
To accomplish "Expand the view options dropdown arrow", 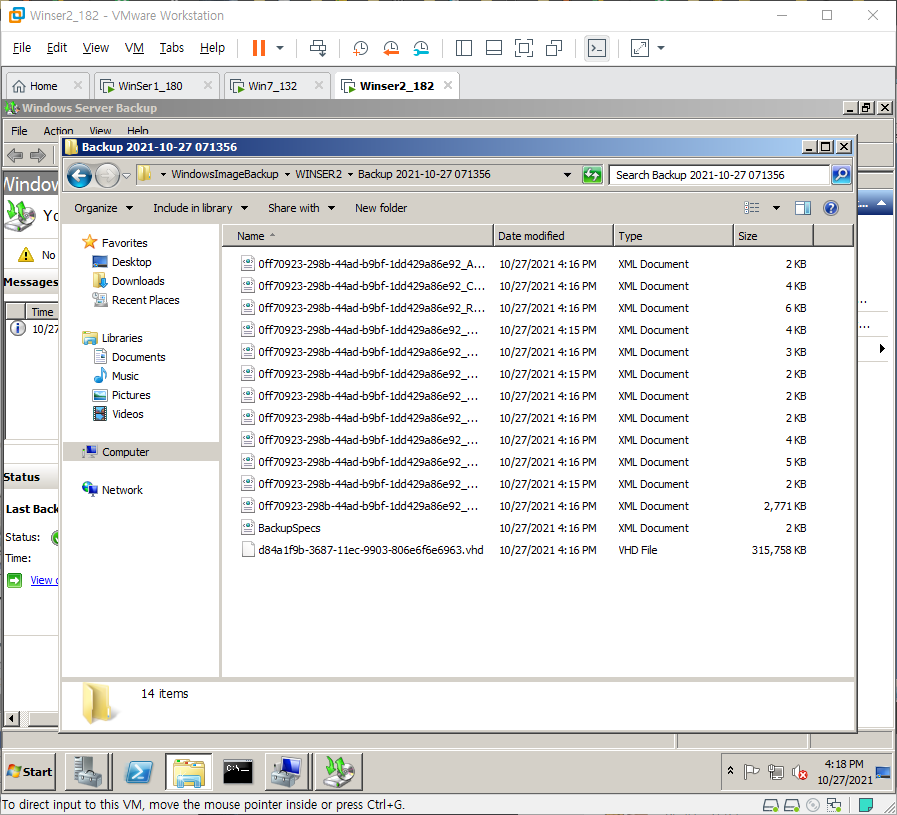I will pyautogui.click(x=776, y=208).
